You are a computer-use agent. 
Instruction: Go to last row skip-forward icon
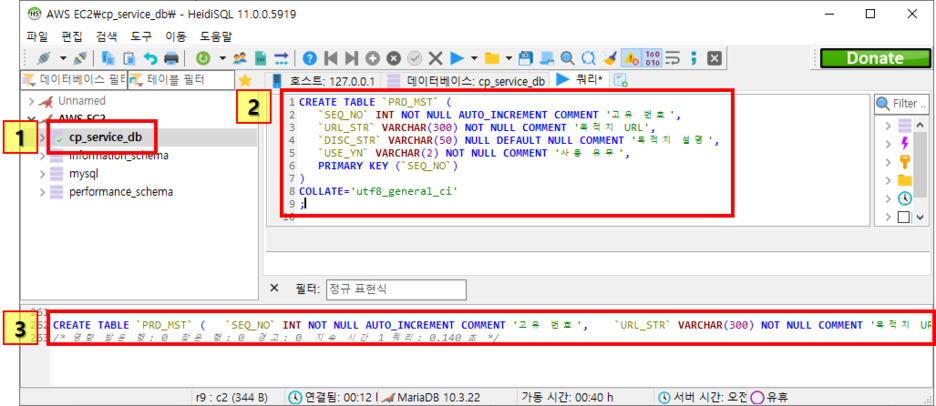coord(352,58)
